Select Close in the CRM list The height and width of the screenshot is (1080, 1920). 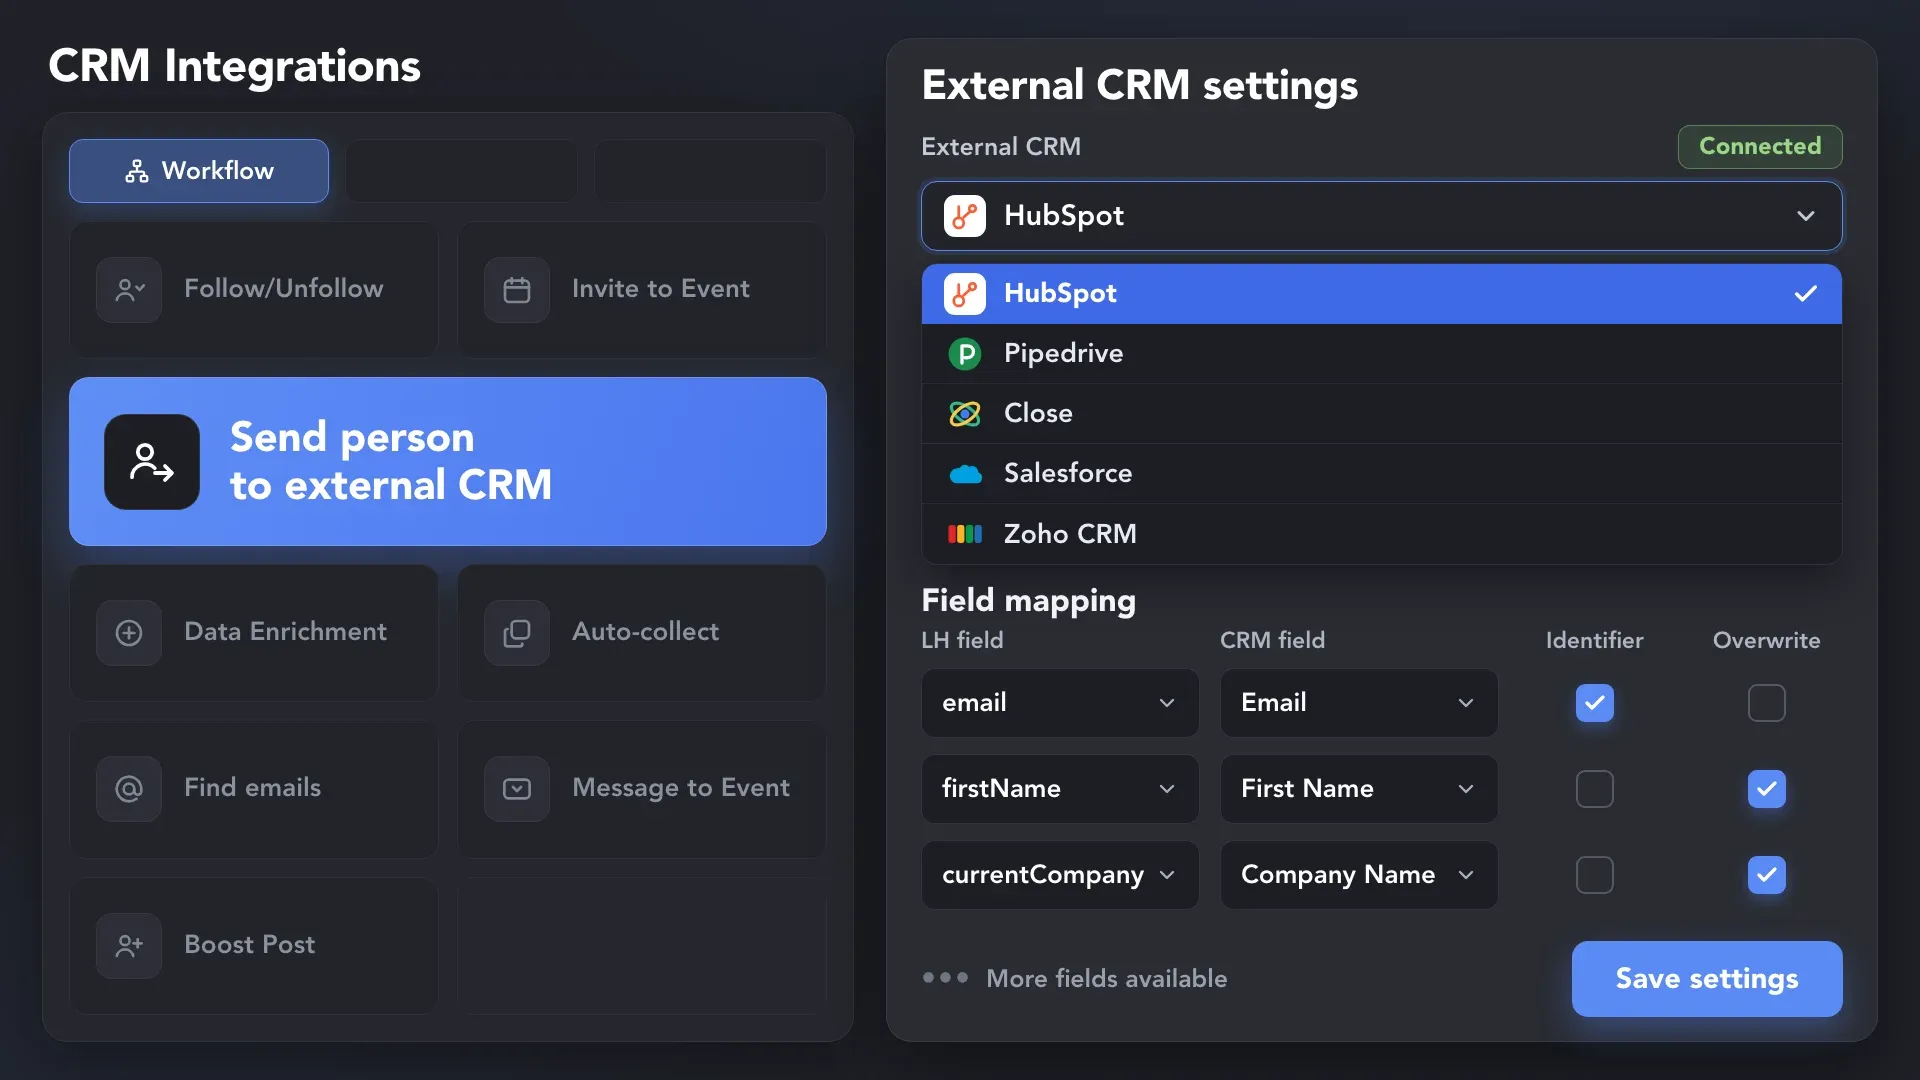click(1382, 414)
